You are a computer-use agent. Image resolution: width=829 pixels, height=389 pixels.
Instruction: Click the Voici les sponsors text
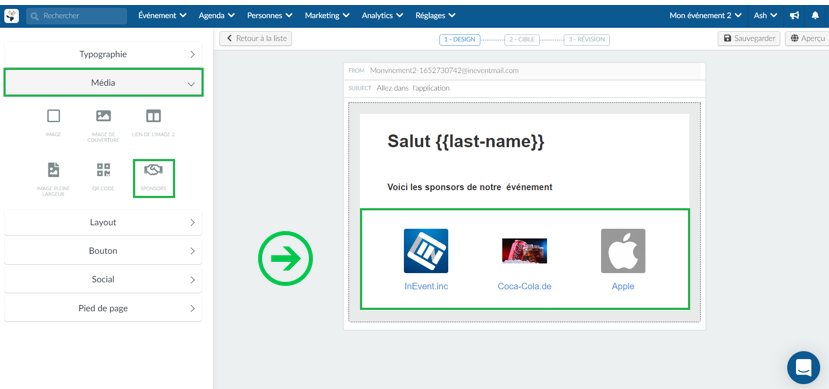click(469, 187)
